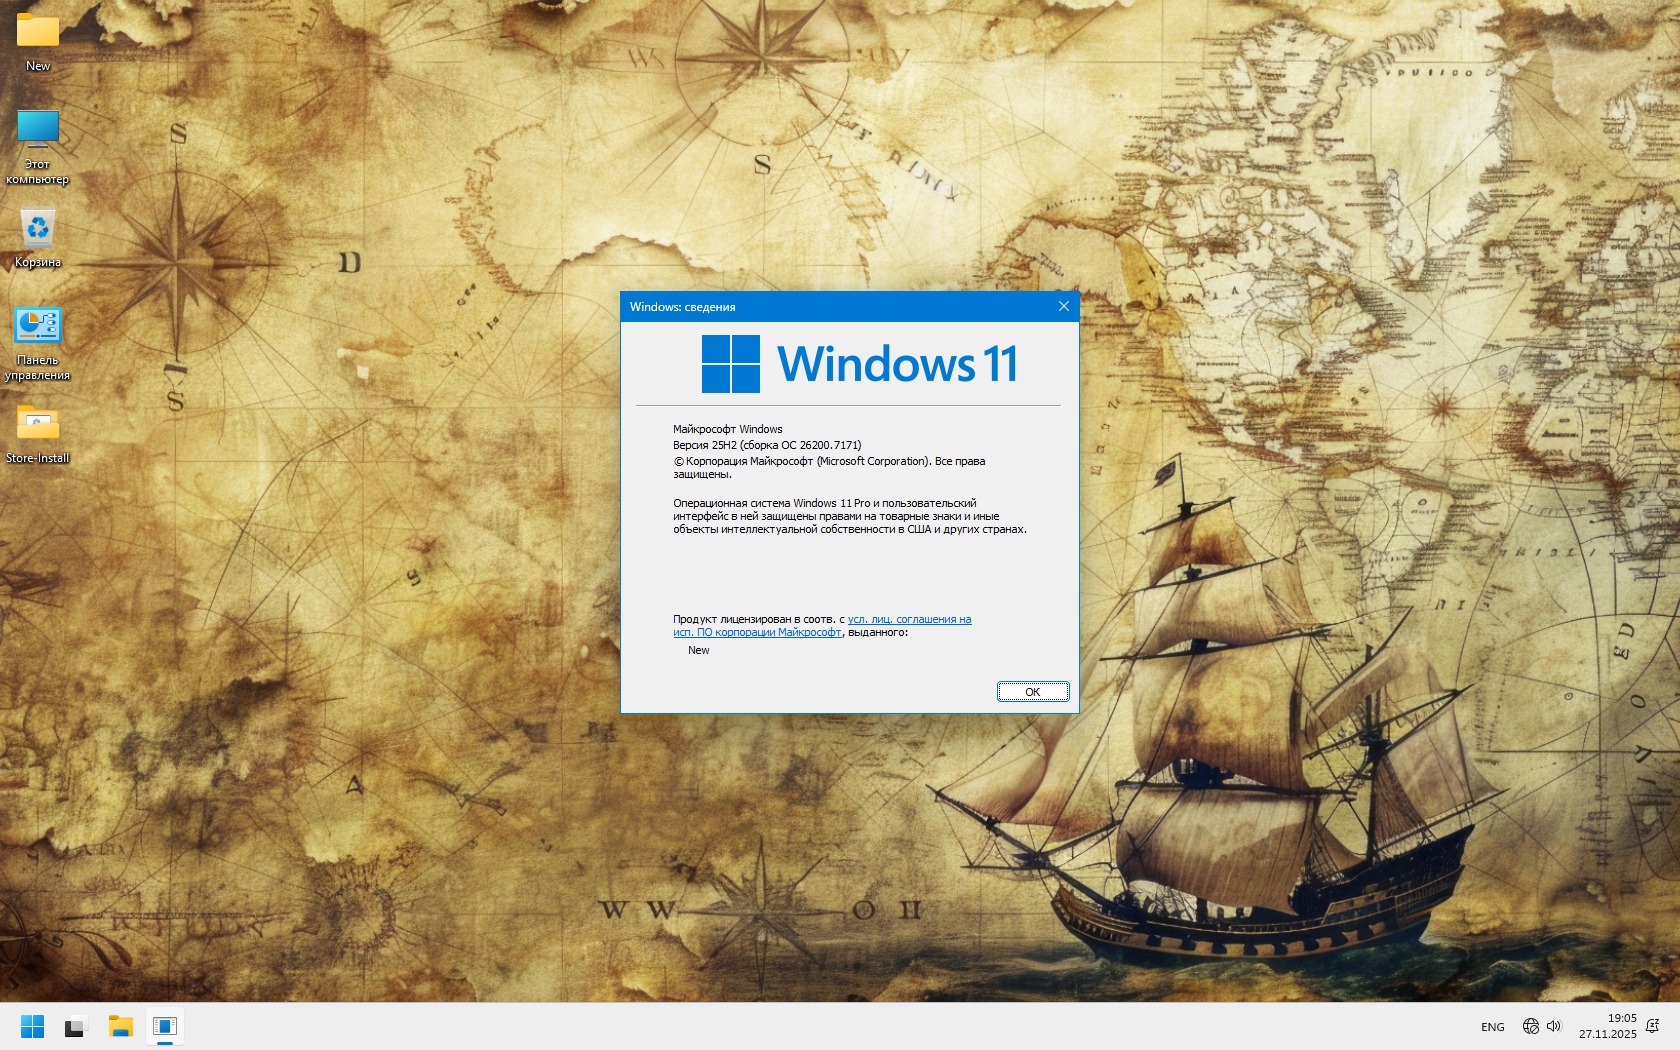Click the Версия 25H2 build text
Viewport: 1680px width, 1050px height.
[x=766, y=445]
